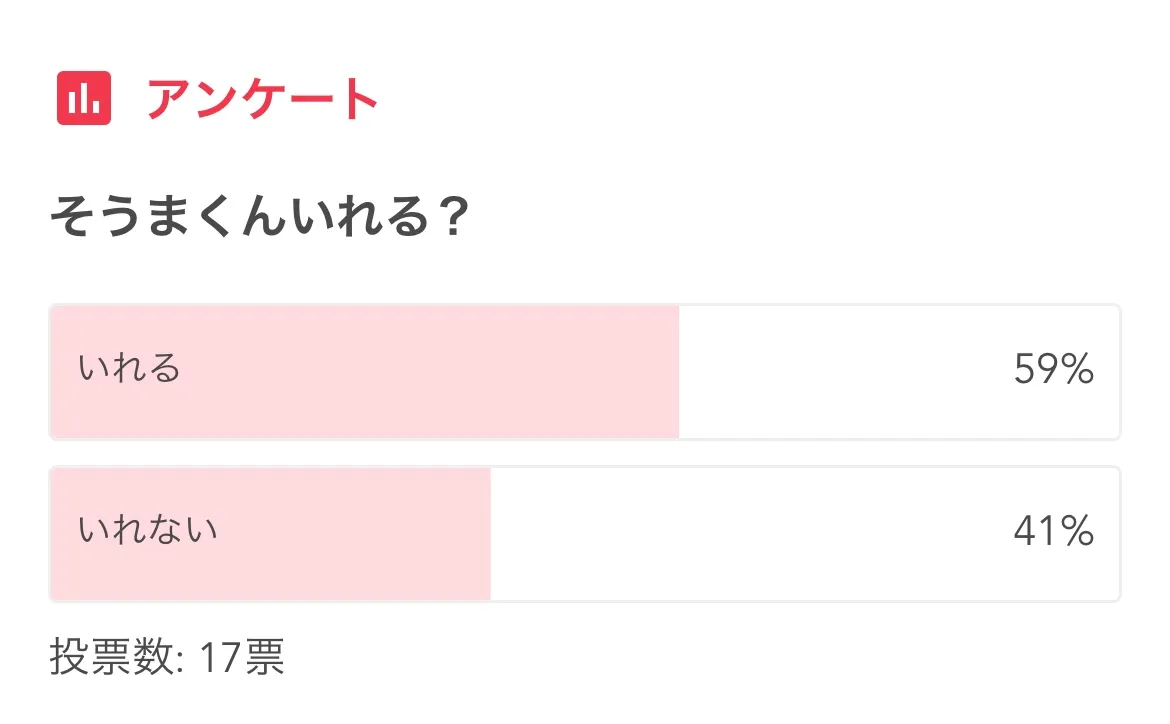Click the 17票 vote total
This screenshot has height=724, width=1170.
pyautogui.click(x=242, y=659)
